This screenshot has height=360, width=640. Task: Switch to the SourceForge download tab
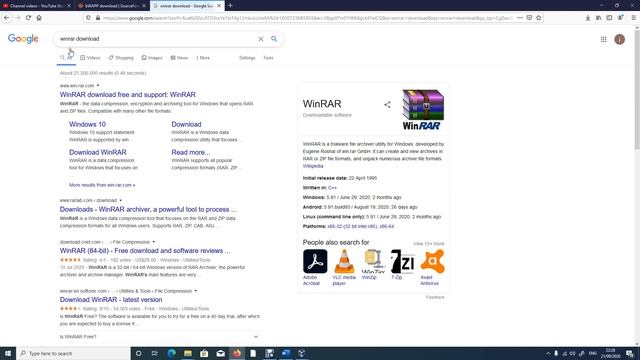pos(111,6)
